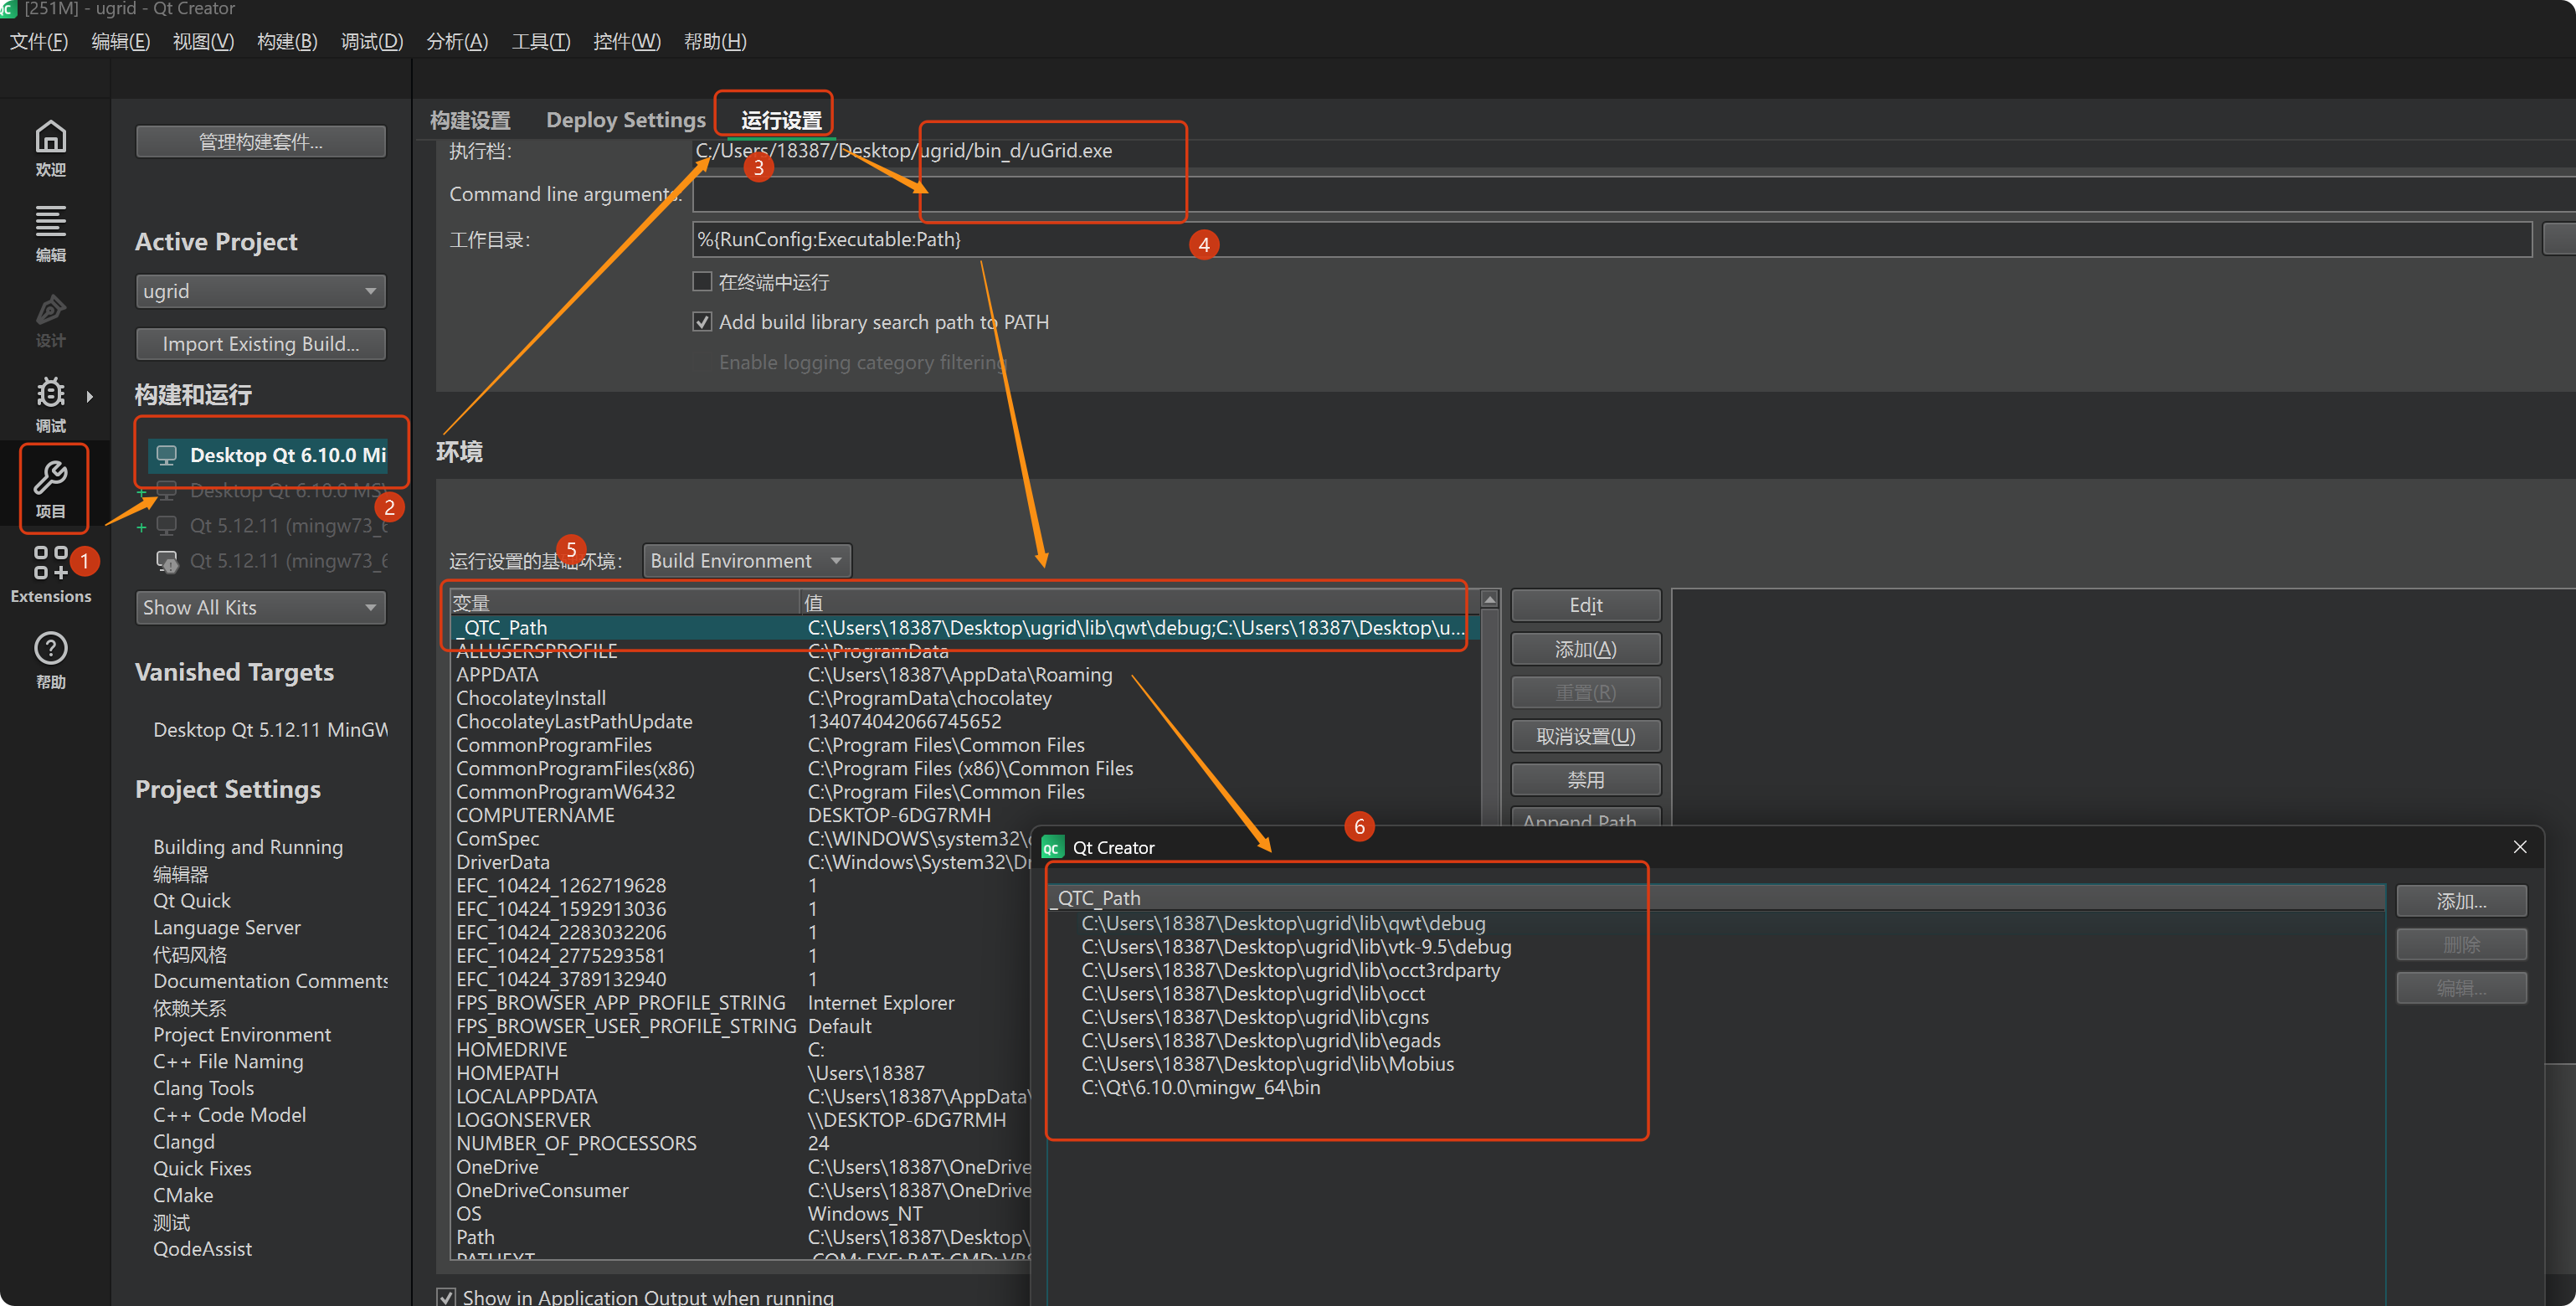Uncheck Add build library search path to PATH
The height and width of the screenshot is (1306, 2576).
tap(703, 322)
